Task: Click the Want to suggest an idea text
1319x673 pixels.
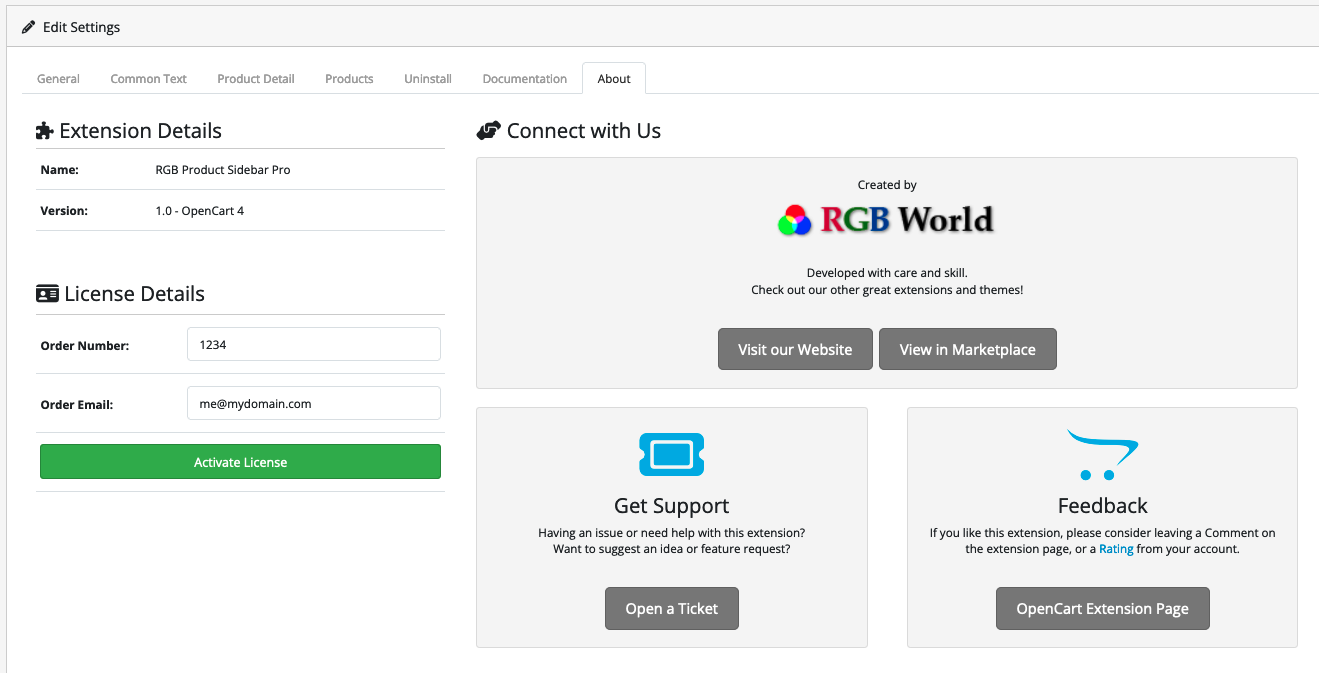Action: point(672,549)
